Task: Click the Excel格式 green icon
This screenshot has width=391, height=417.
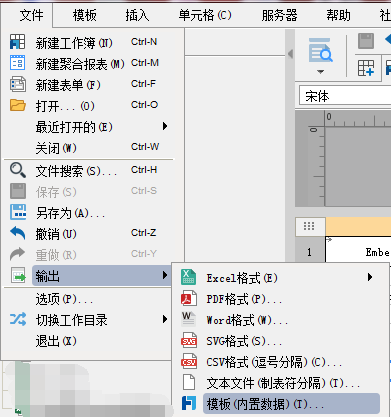Action: coord(189,277)
